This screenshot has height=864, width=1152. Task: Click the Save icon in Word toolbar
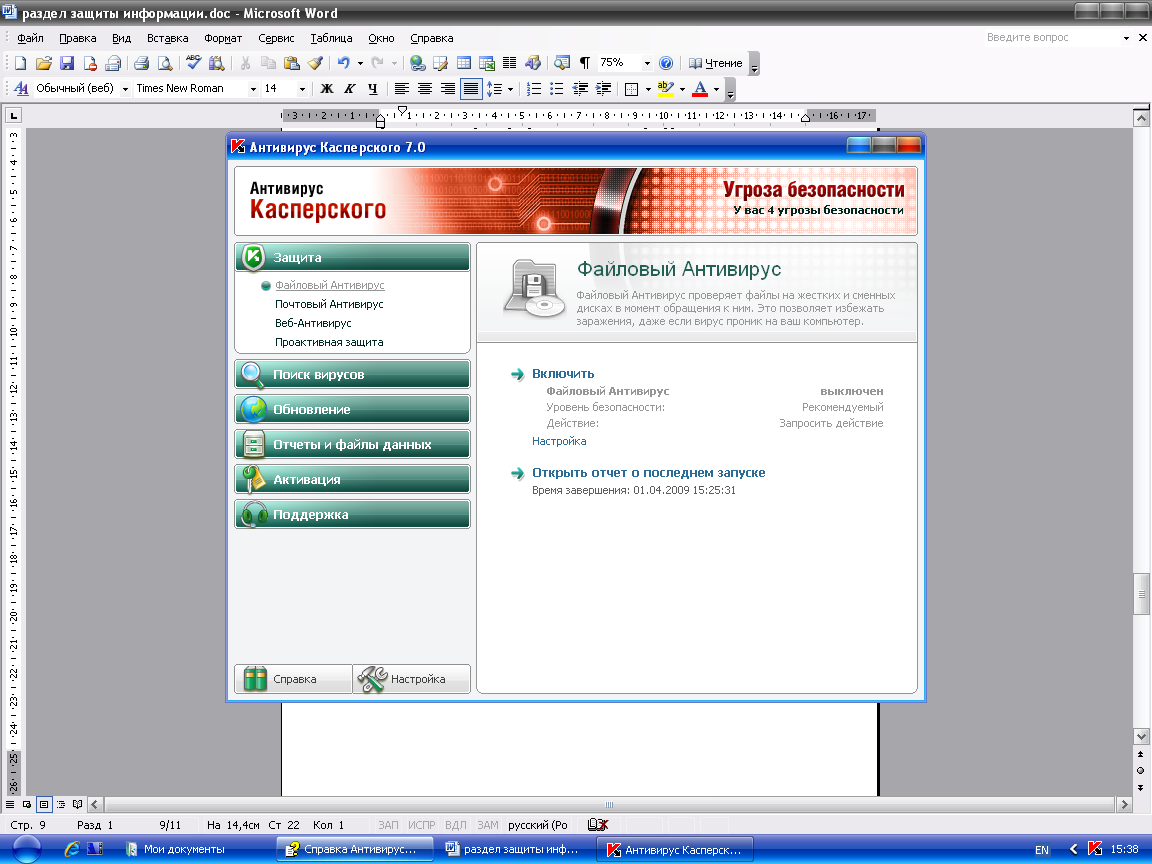click(x=67, y=63)
